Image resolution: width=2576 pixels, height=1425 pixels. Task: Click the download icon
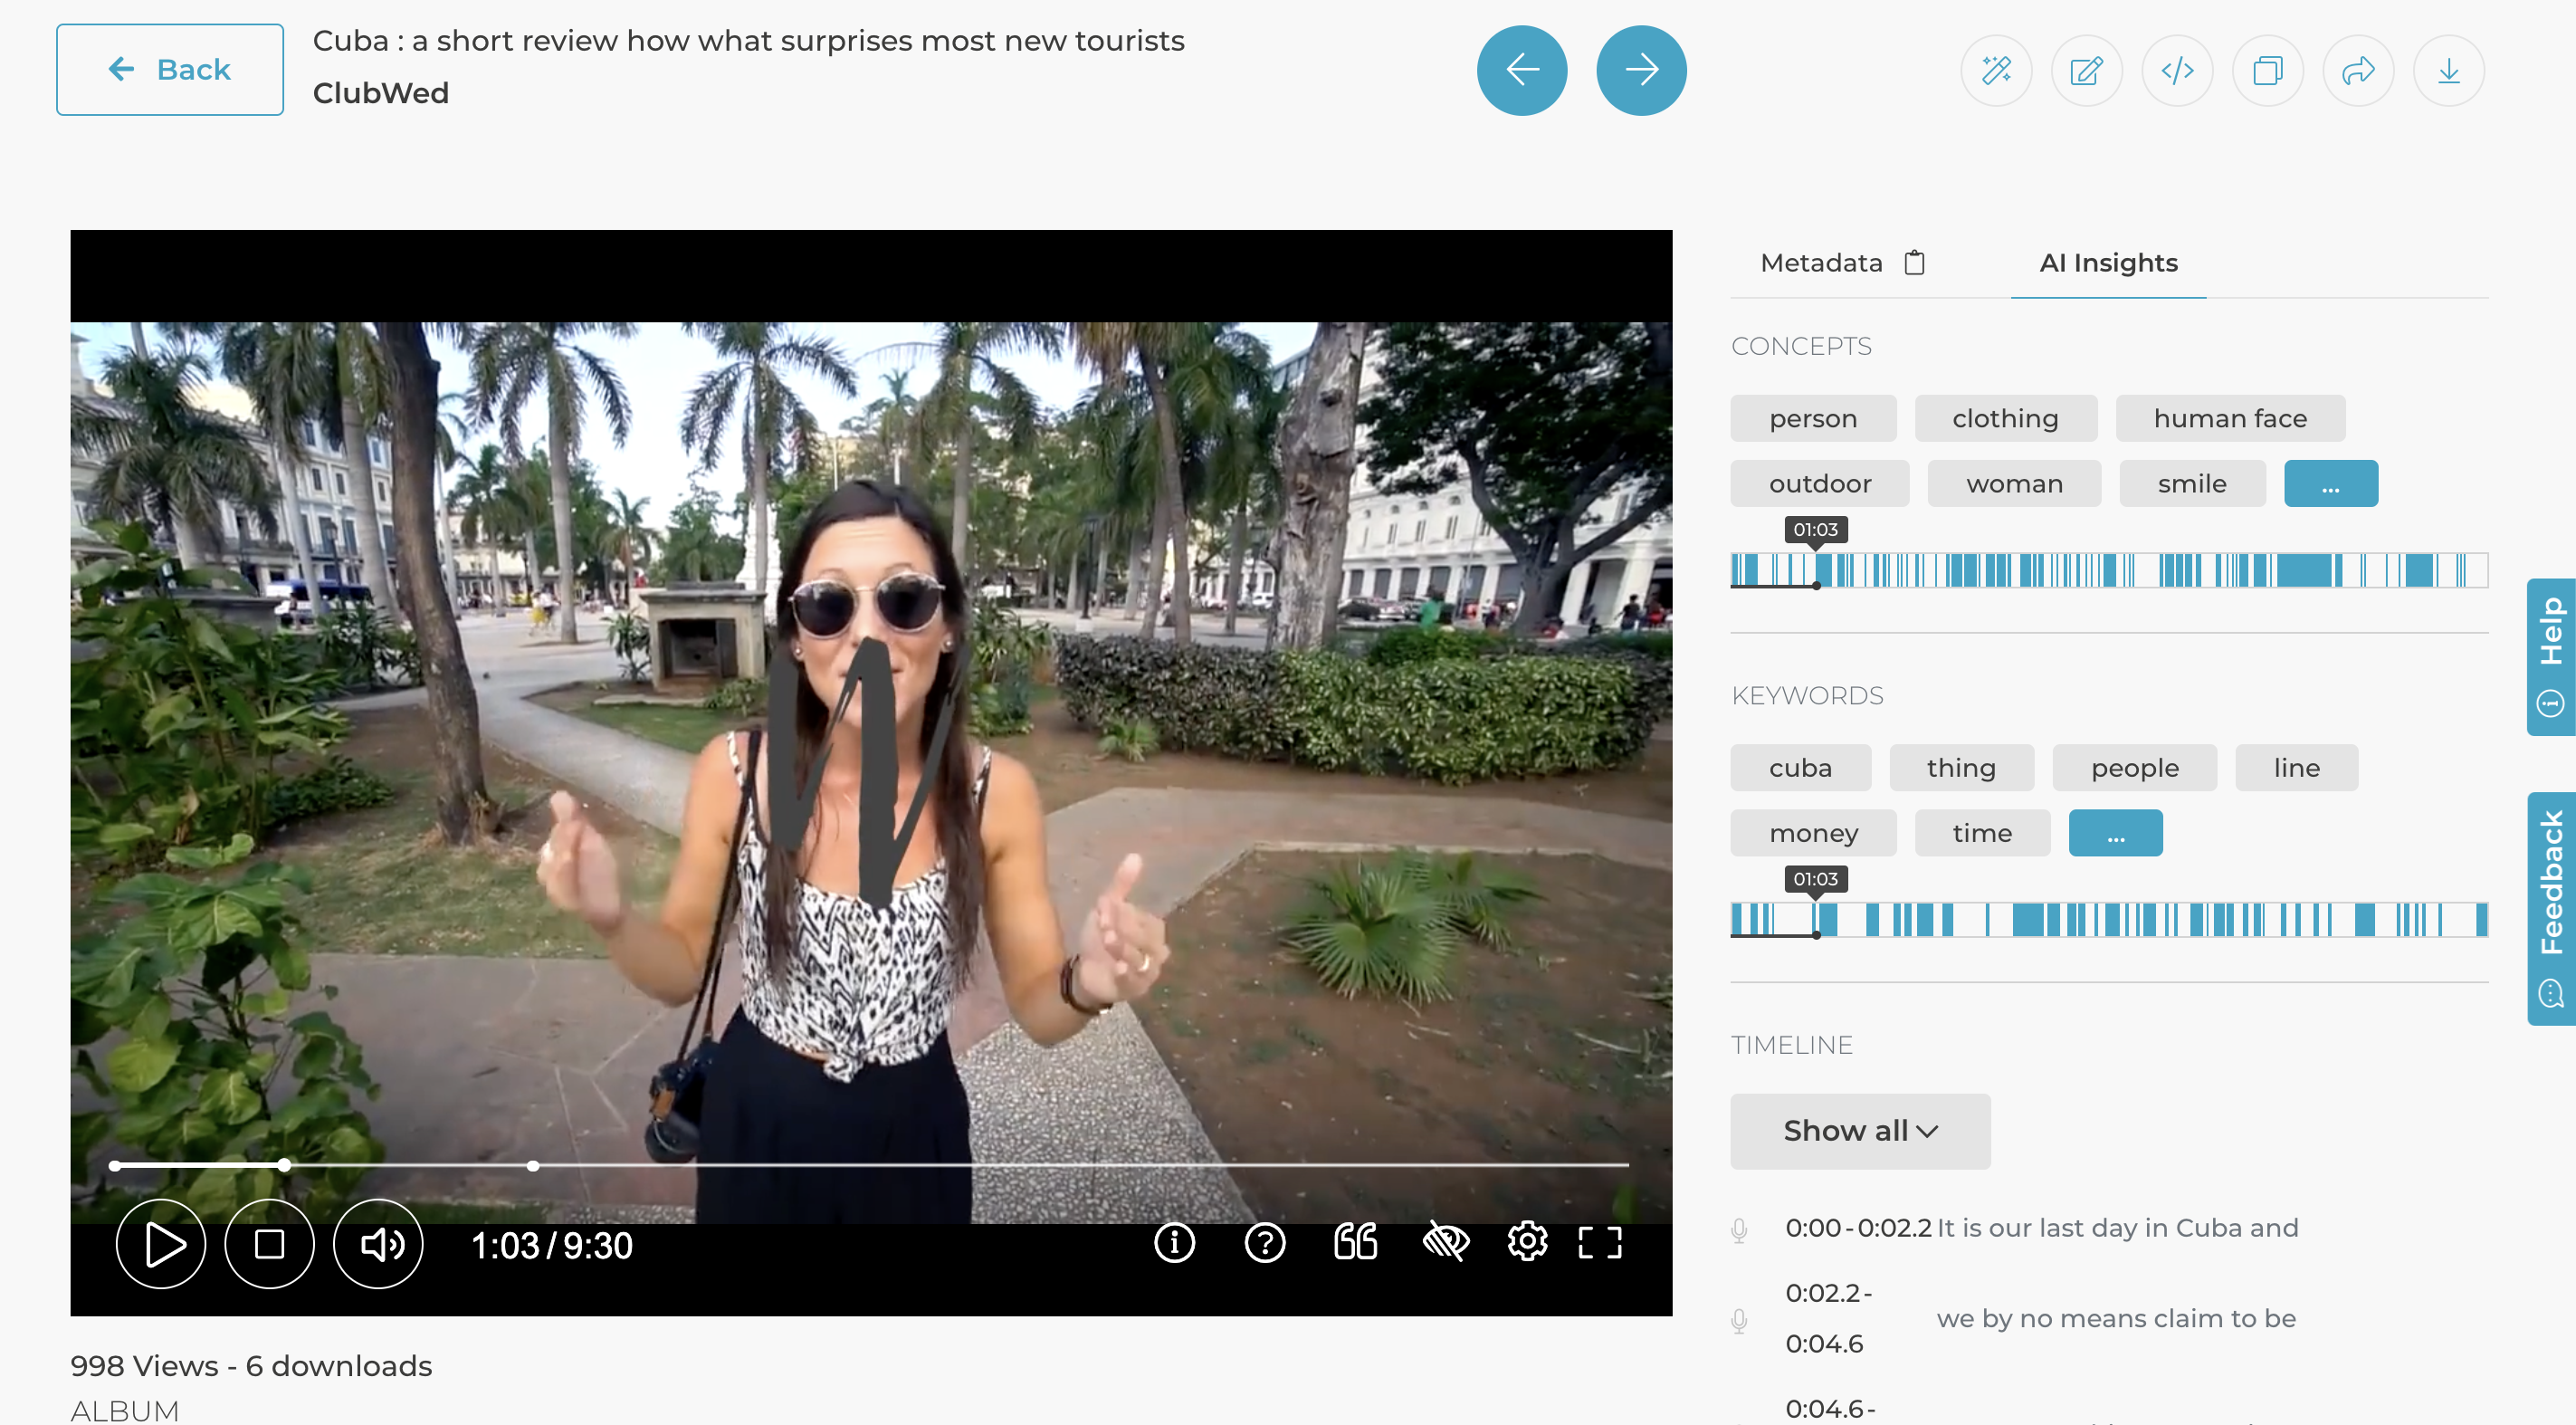[x=2449, y=71]
